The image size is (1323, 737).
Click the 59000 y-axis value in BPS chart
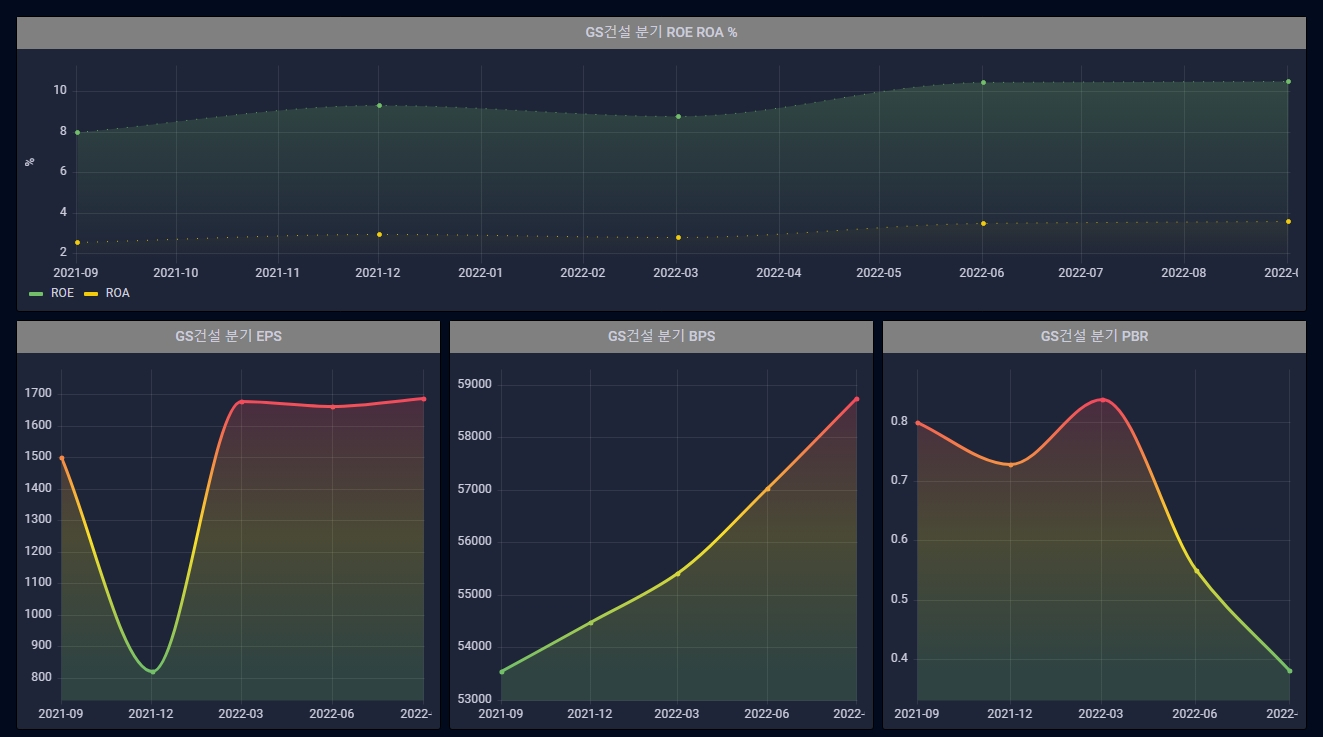click(474, 385)
